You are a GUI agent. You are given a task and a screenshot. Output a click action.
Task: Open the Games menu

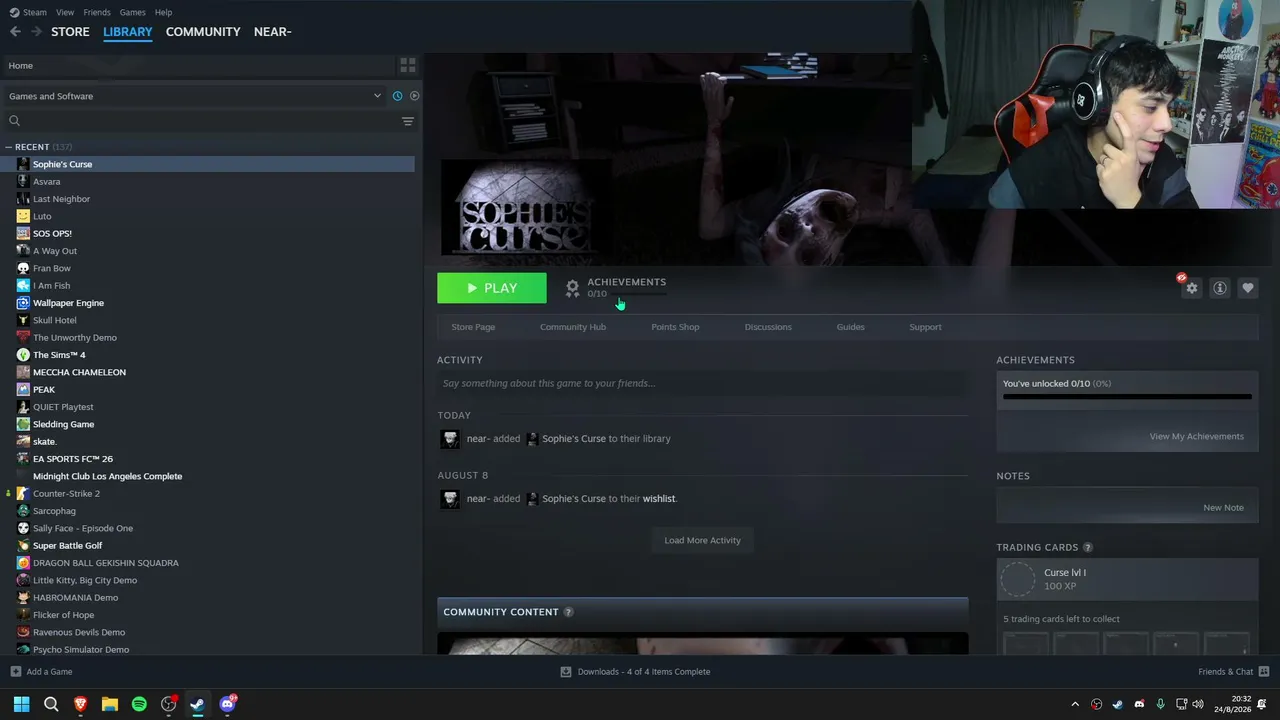(132, 12)
